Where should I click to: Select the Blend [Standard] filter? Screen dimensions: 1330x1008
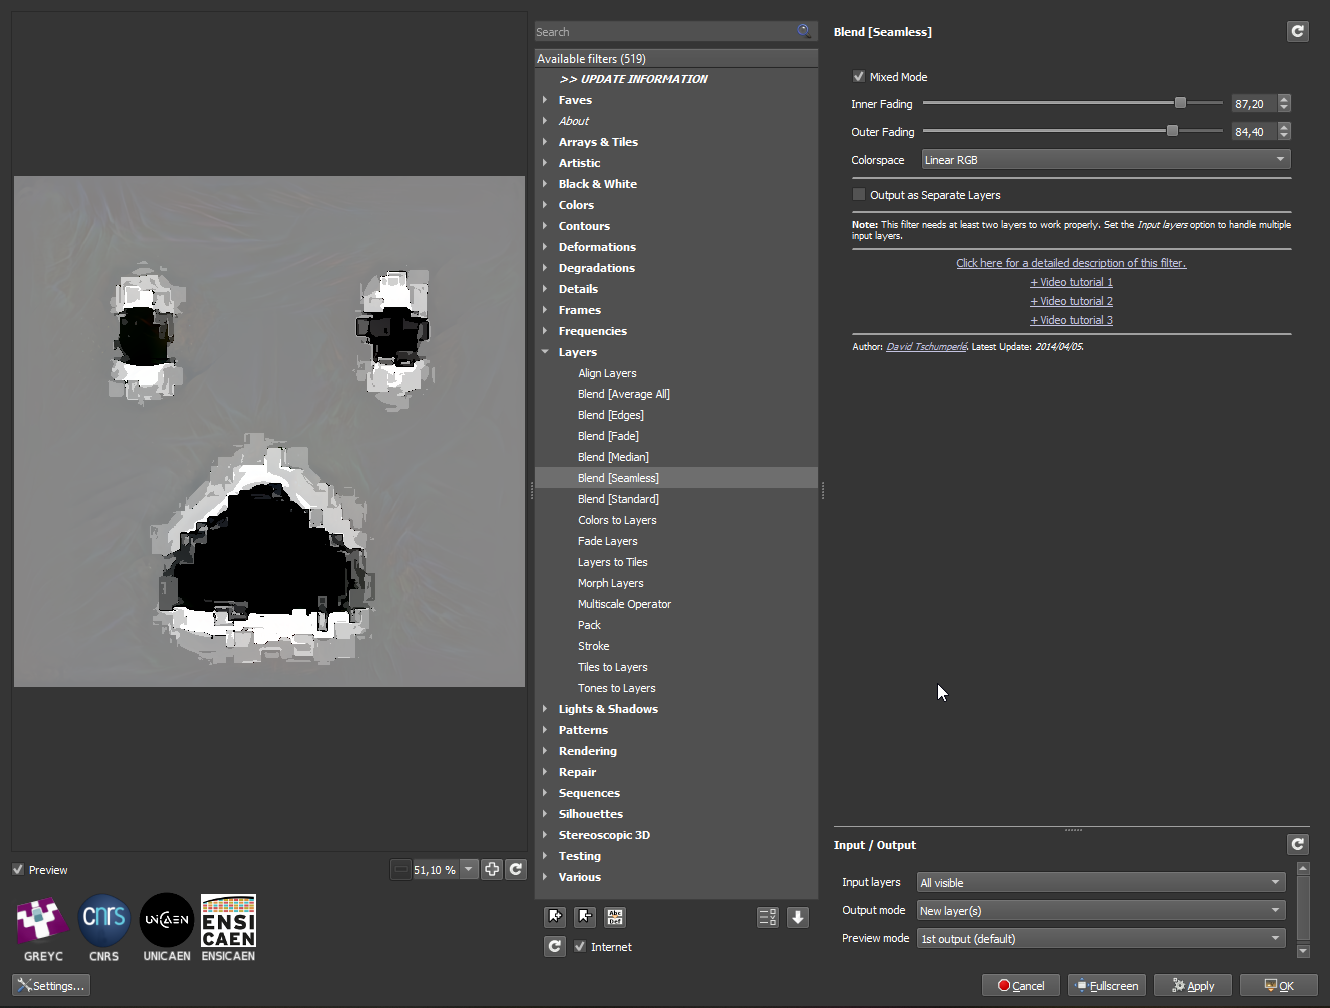(x=618, y=499)
